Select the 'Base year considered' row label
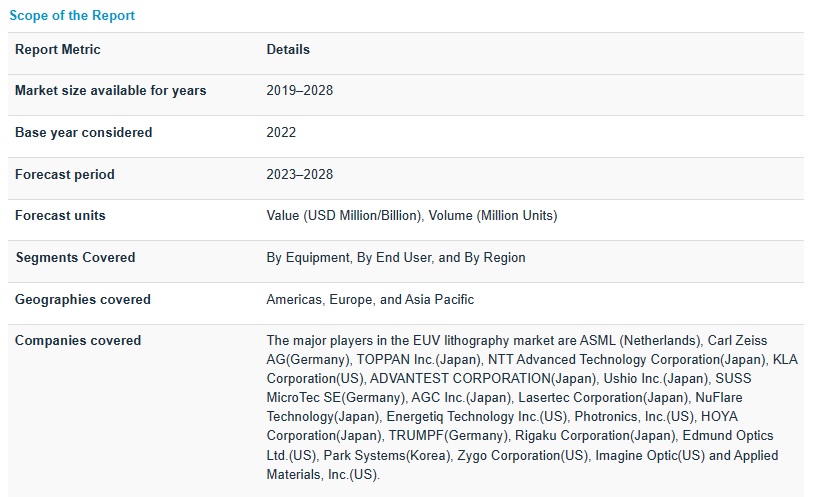Viewport: 813px width, 497px height. [83, 133]
